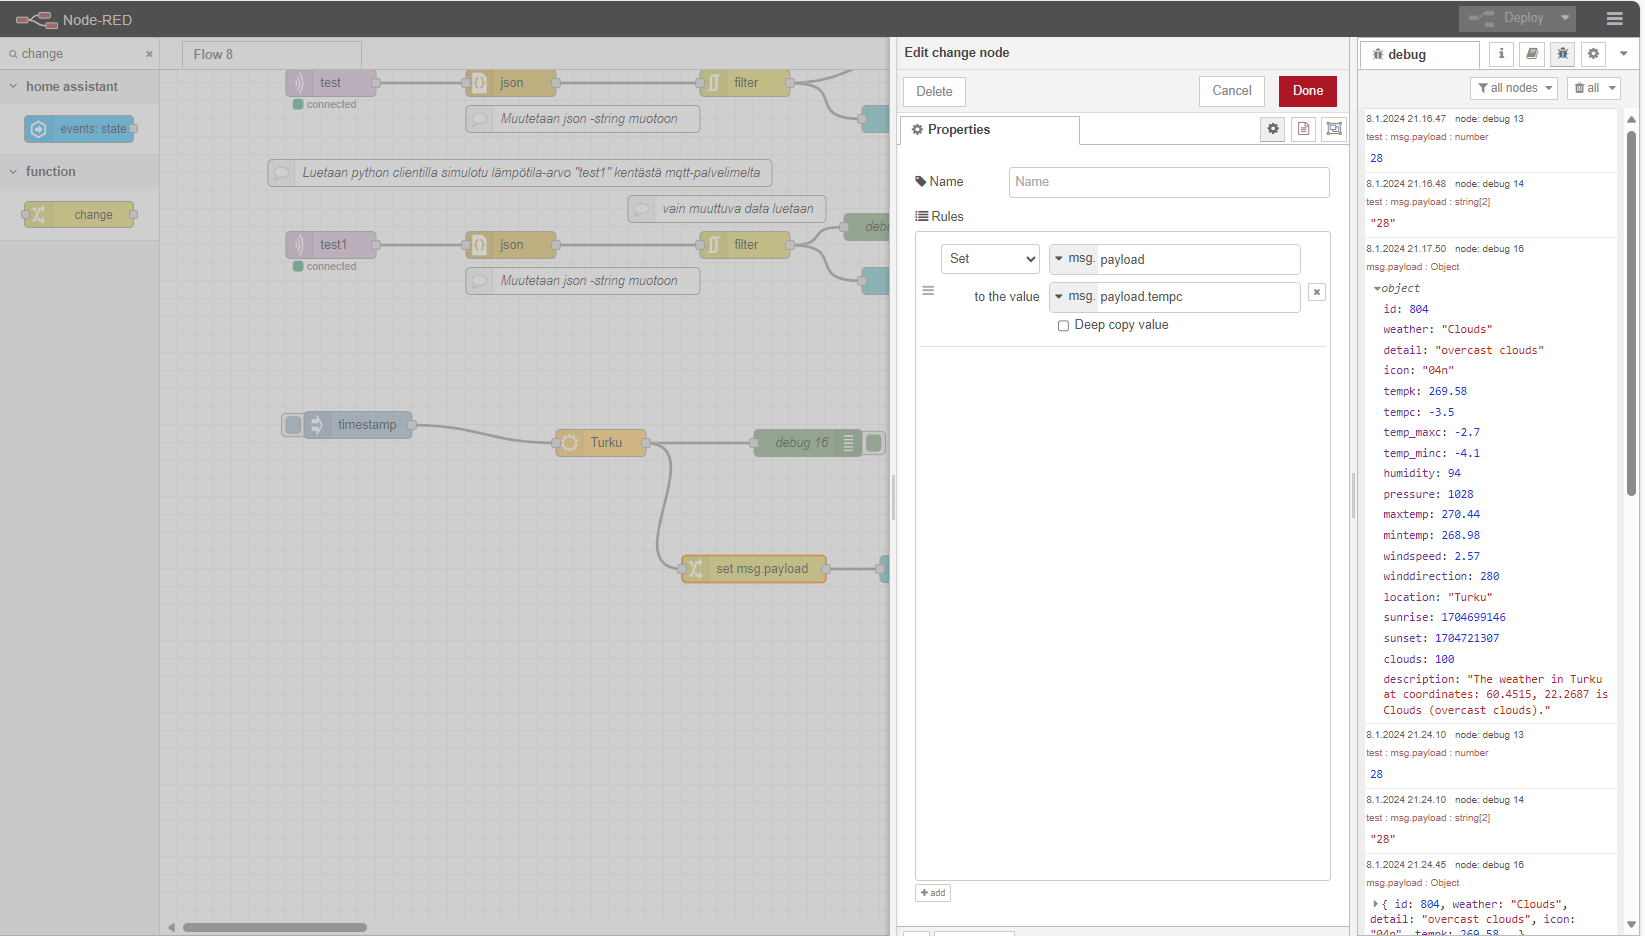Clear the palette search filter
Screen dimensions: 1645x936
tap(149, 54)
